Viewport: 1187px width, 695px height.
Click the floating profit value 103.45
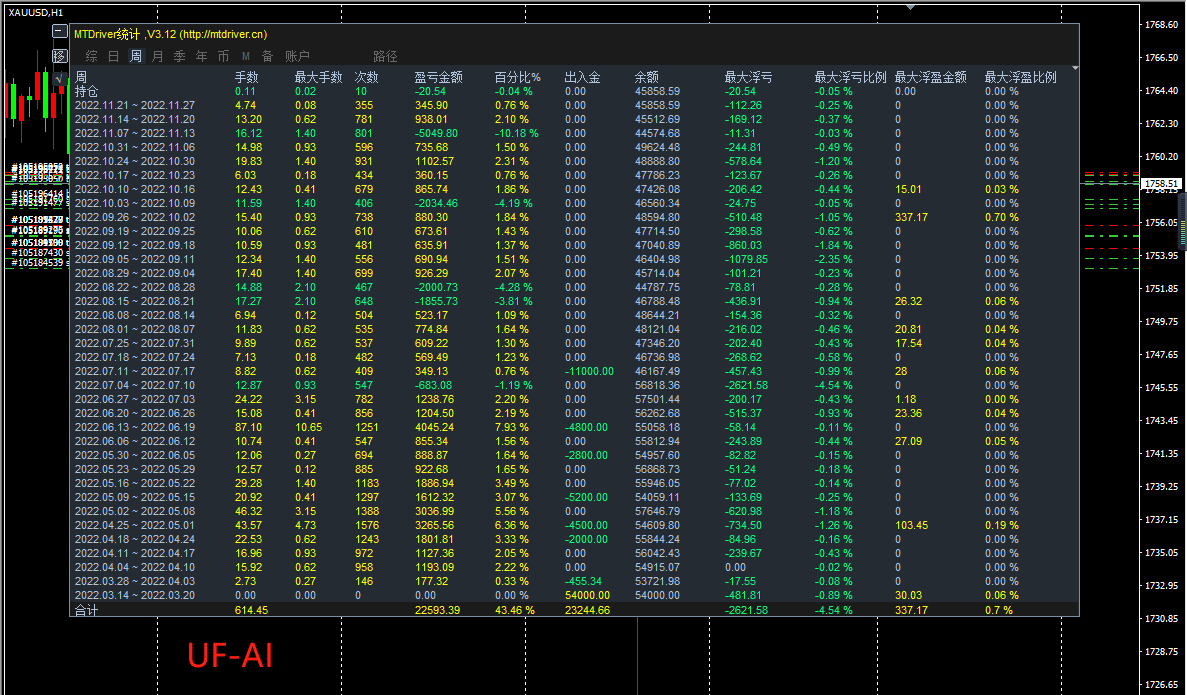click(911, 525)
